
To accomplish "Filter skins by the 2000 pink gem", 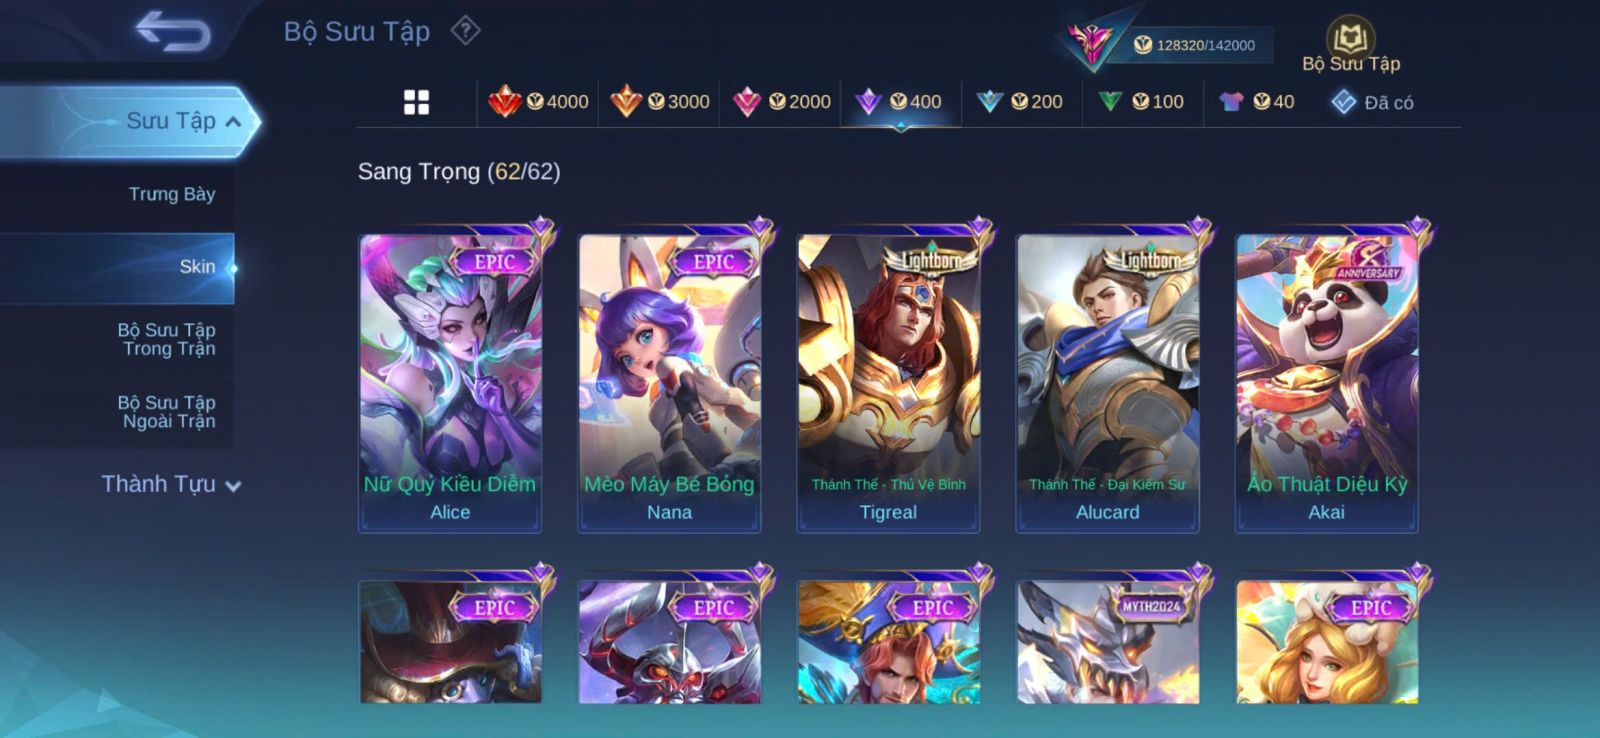I will pos(781,101).
